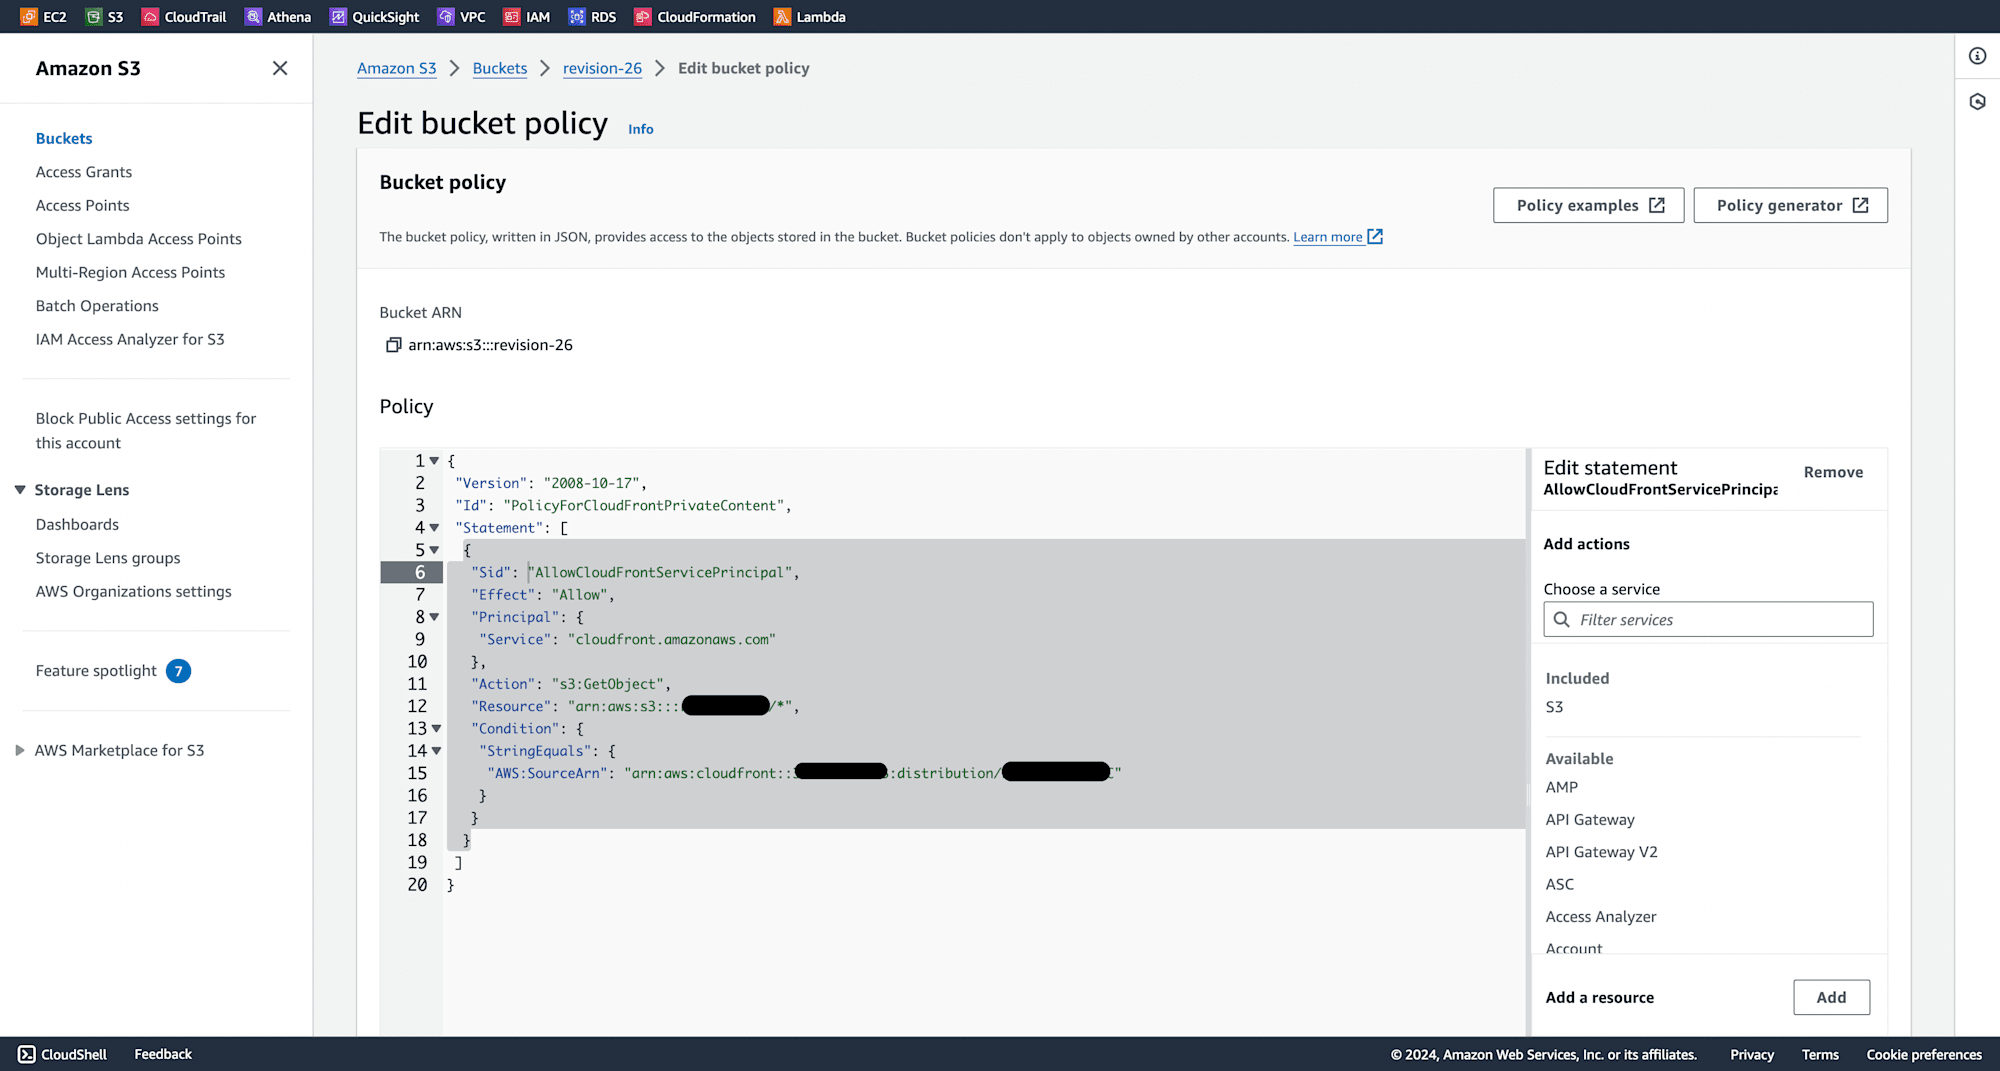Open the Privacy footer link
This screenshot has height=1071, width=2000.
click(1752, 1055)
